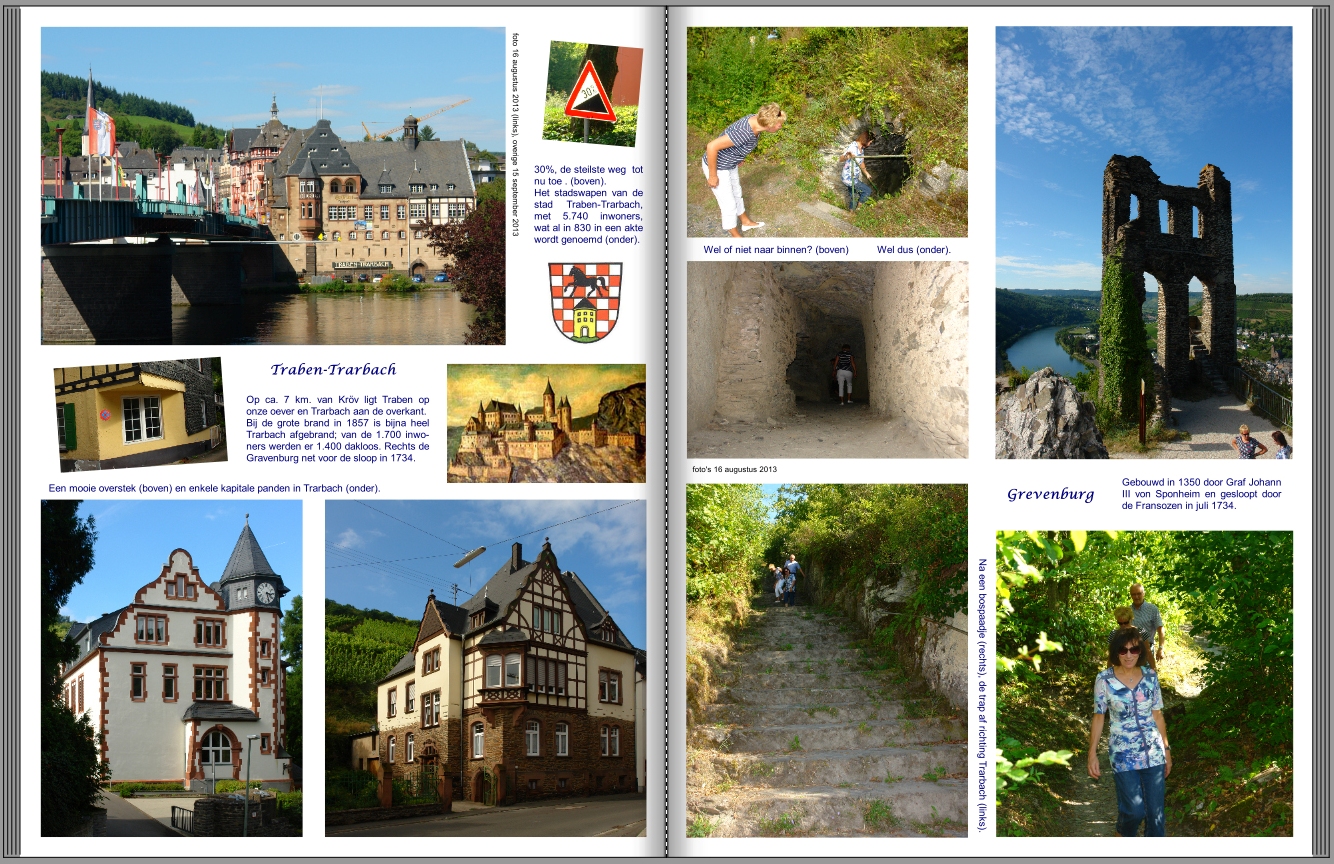Select the Traben-Trarbach coat of arms image
Image resolution: width=1334 pixels, height=864 pixels.
tap(585, 302)
